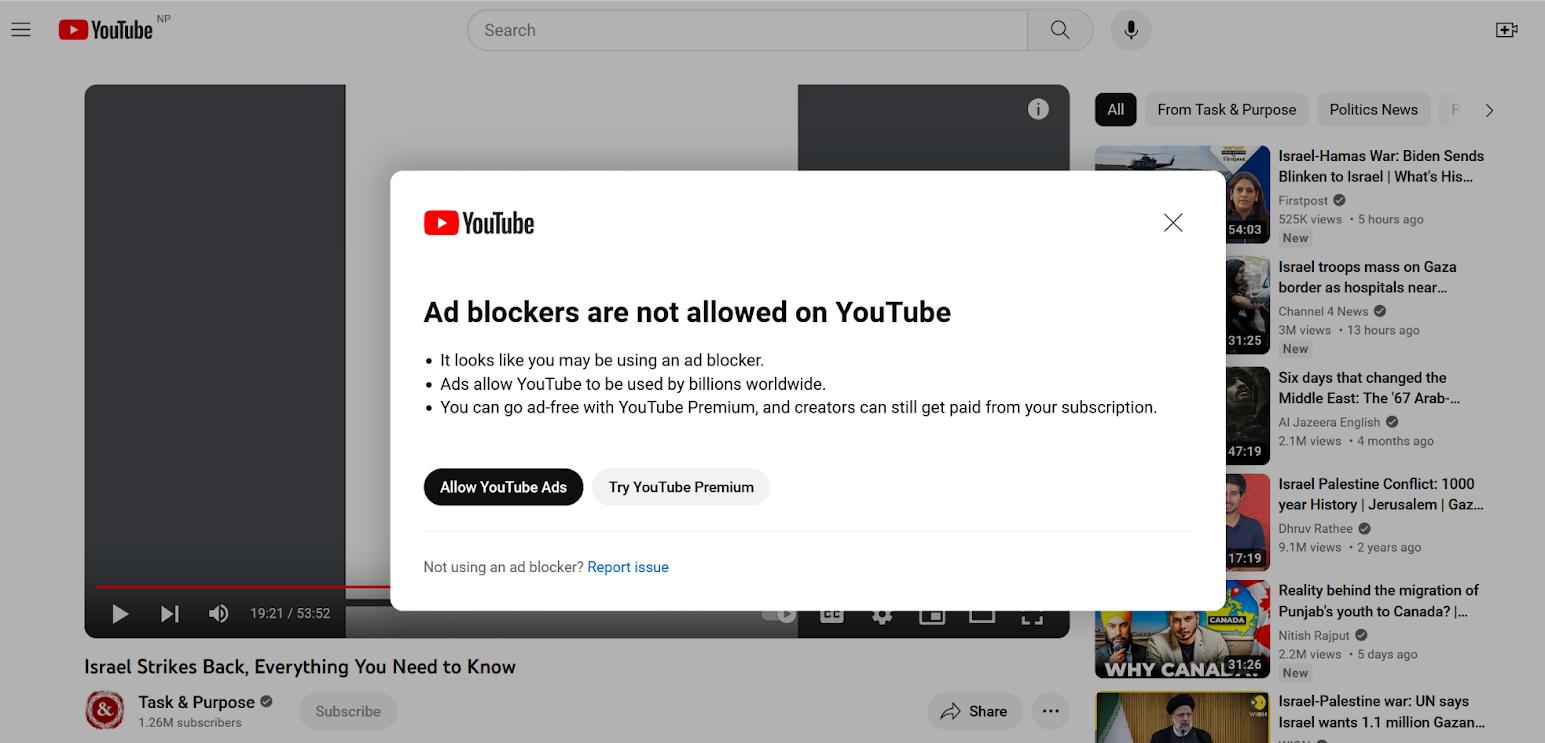Open Task & Purpose channel avatar
Screen dimensions: 1545x743
(x=104, y=710)
